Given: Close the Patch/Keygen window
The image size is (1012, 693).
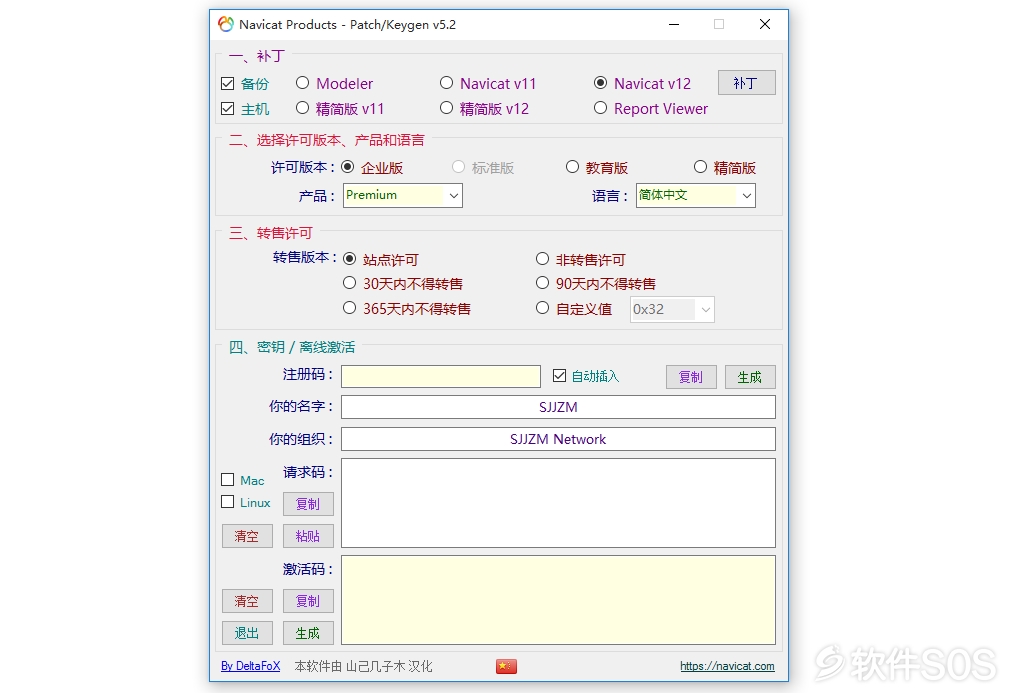Looking at the screenshot, I should (x=765, y=25).
